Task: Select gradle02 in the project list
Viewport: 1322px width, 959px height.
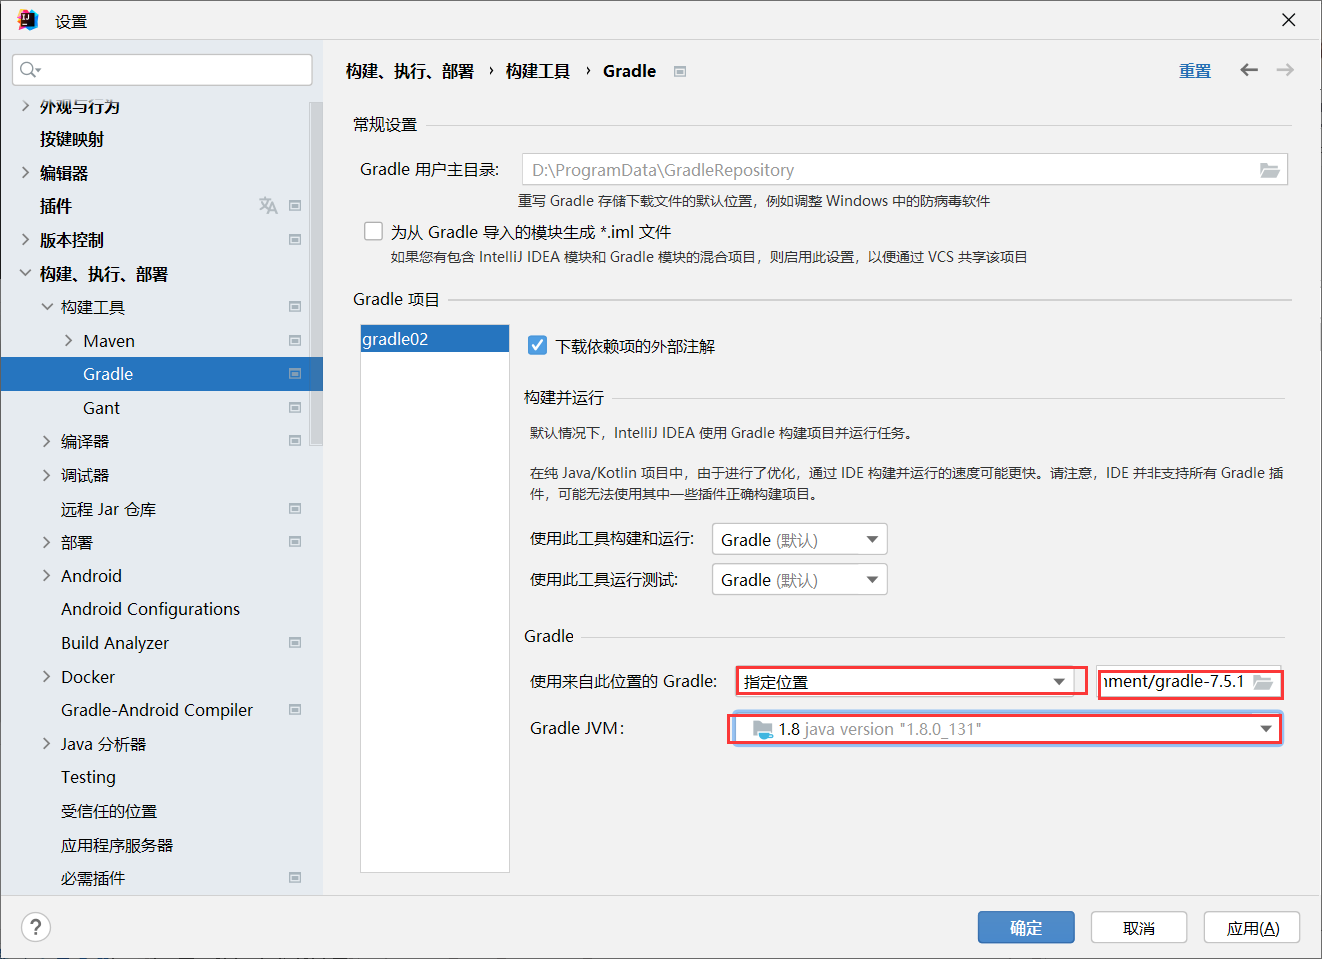Action: pos(435,339)
